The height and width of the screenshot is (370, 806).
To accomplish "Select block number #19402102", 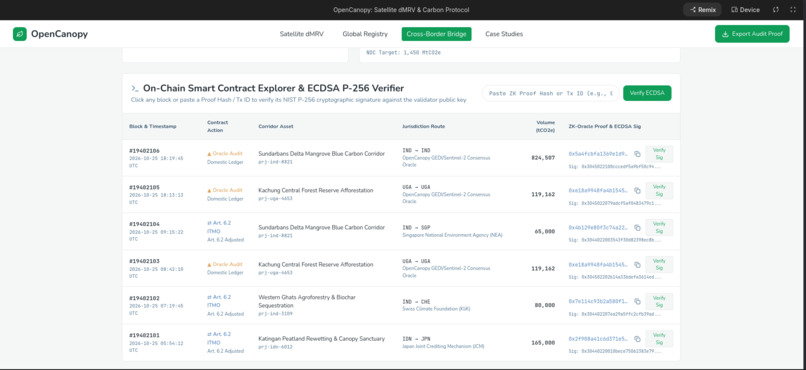I will (144, 298).
